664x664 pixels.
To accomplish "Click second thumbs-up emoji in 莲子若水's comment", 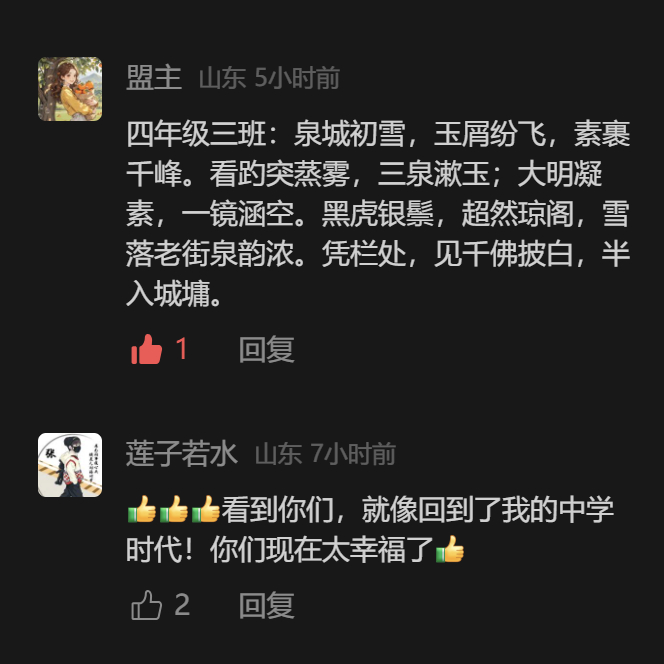I will 174,509.
